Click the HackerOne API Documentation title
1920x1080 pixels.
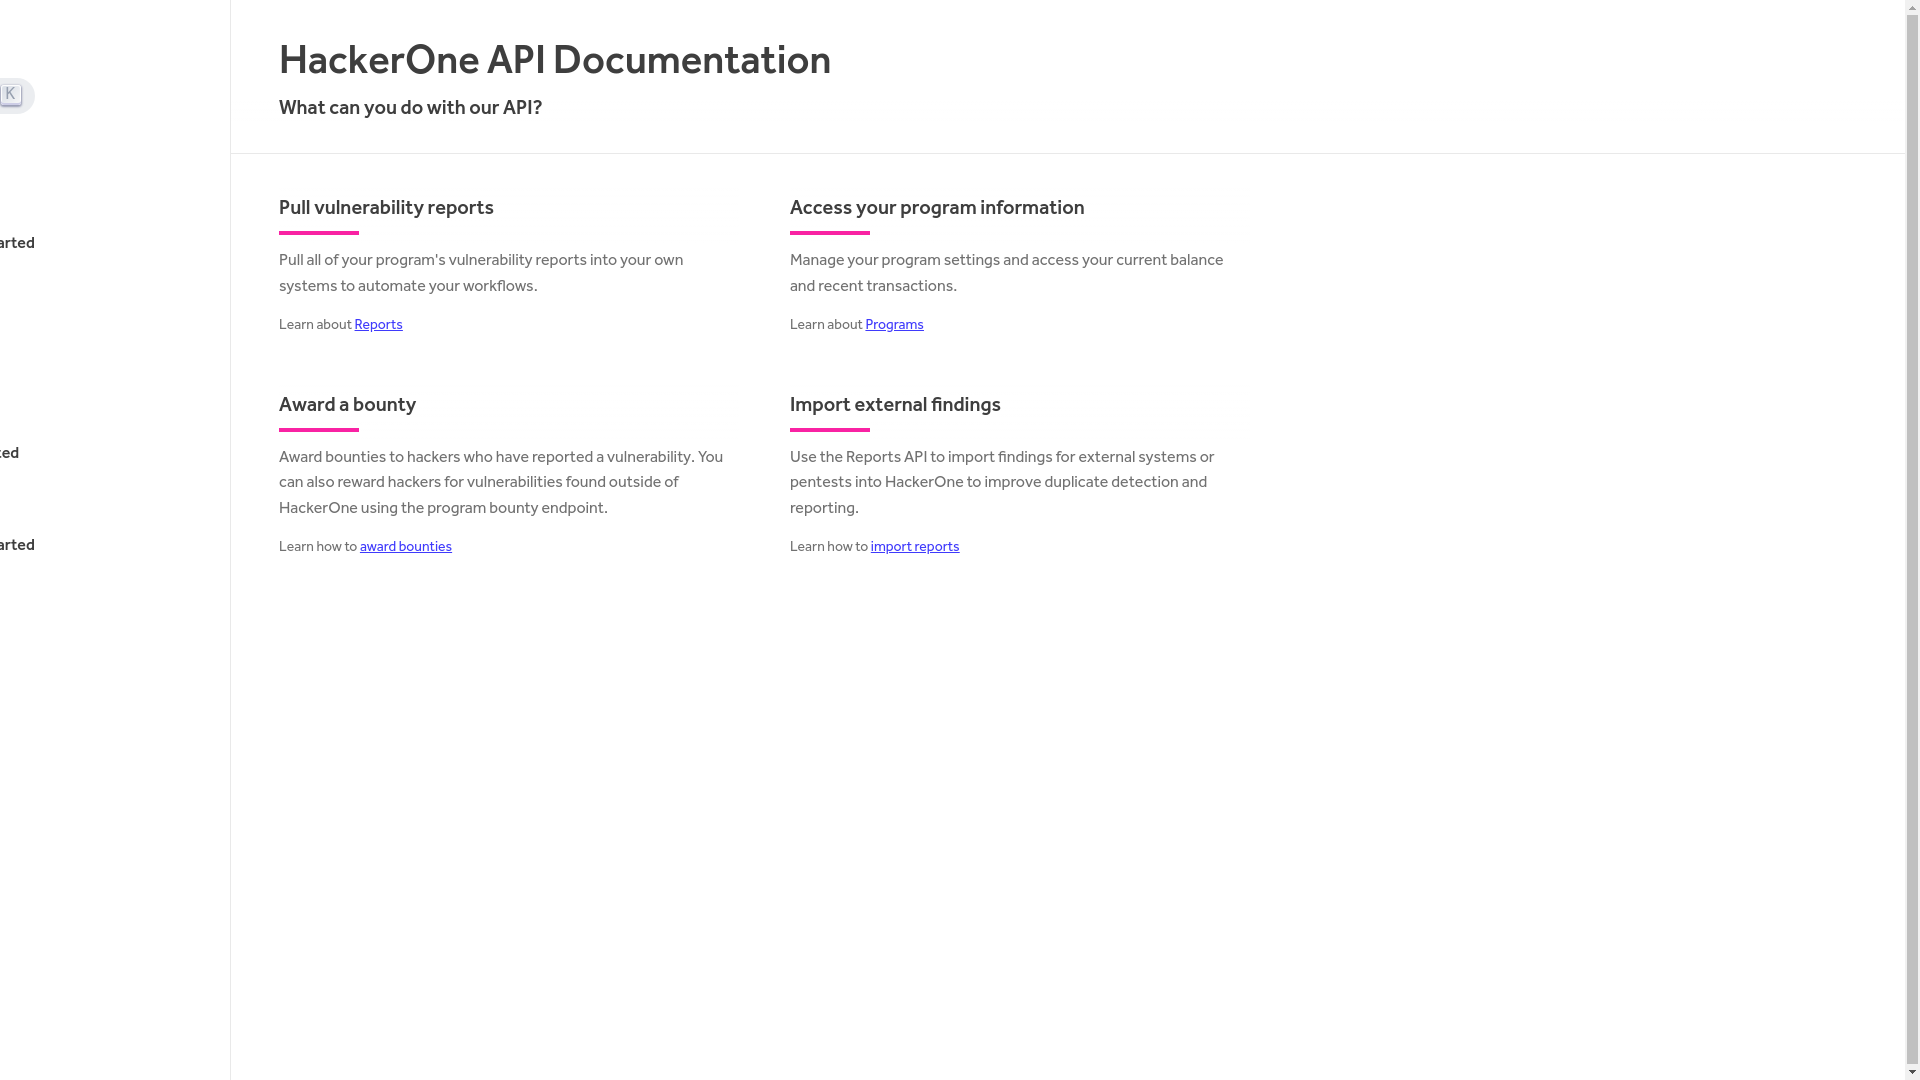click(x=555, y=60)
